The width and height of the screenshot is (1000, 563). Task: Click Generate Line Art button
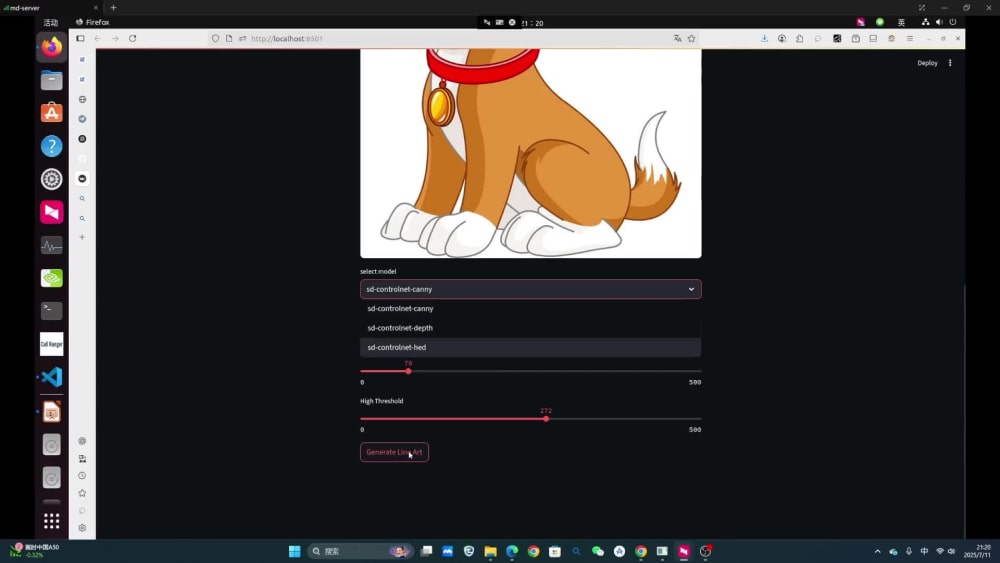coord(394,452)
